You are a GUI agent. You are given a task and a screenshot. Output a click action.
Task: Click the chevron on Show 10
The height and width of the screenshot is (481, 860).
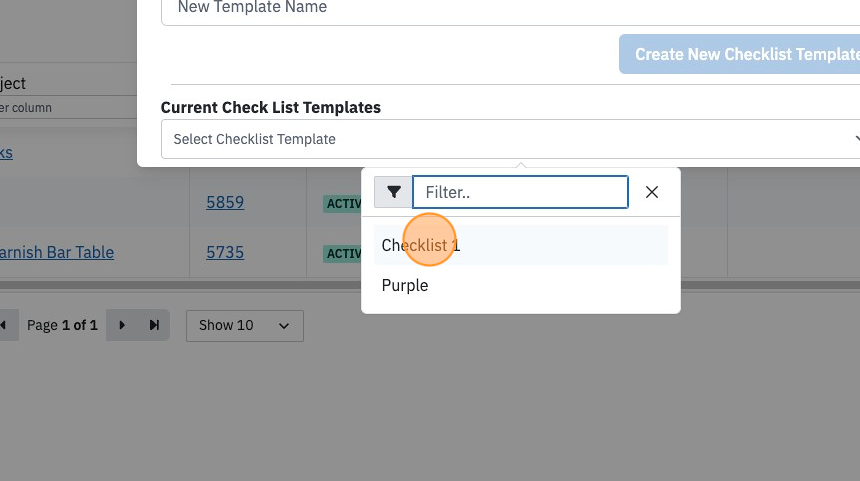(x=284, y=326)
